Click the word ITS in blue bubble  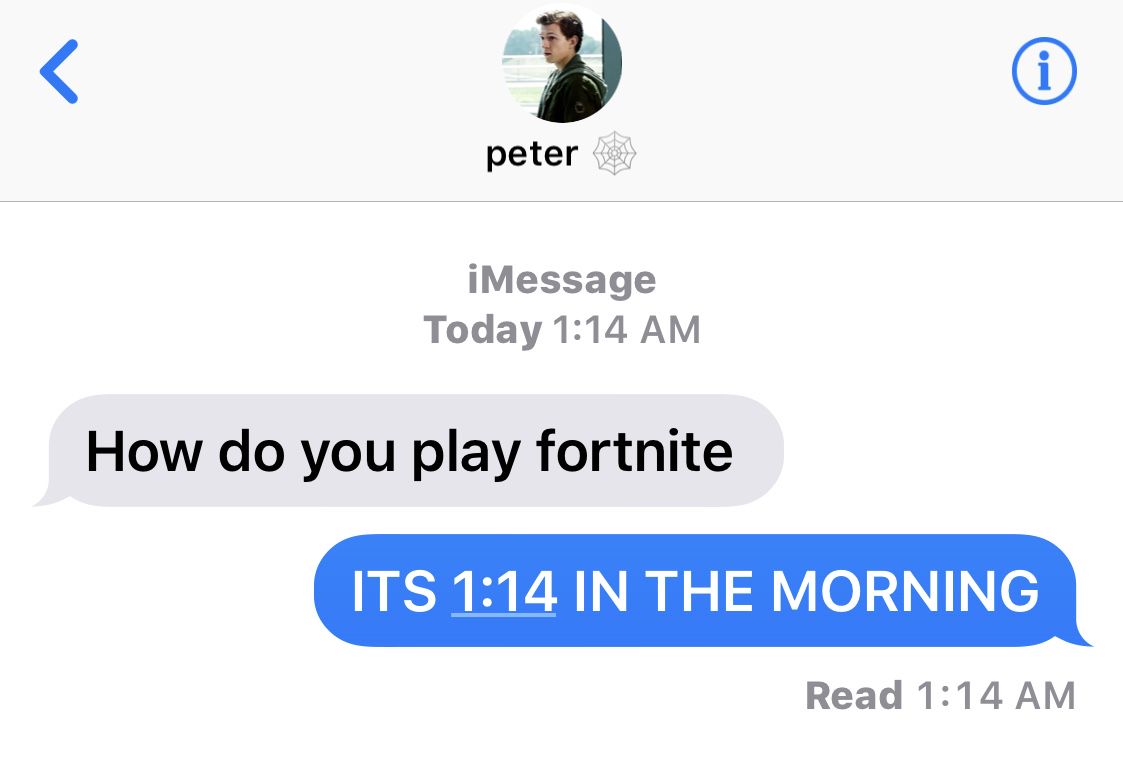click(394, 592)
